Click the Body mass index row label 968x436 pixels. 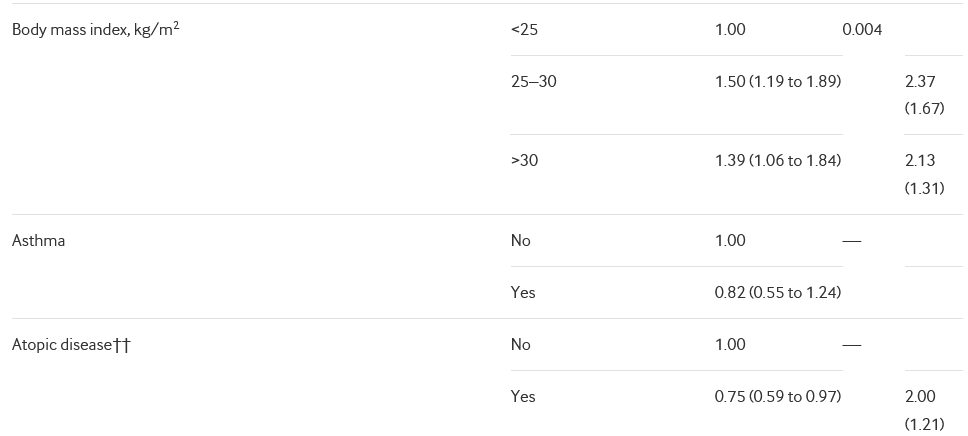(x=95, y=29)
